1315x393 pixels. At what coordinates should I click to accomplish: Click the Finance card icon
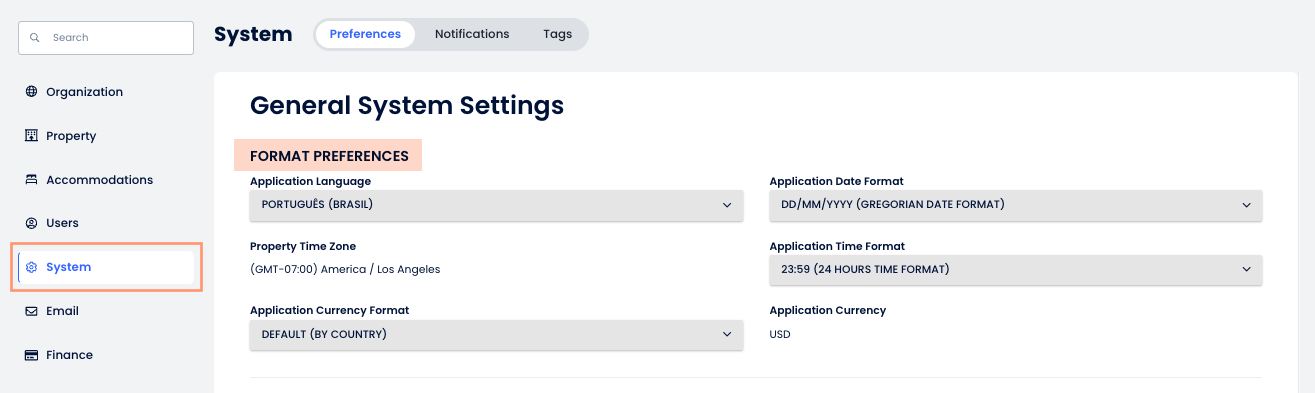(x=31, y=355)
